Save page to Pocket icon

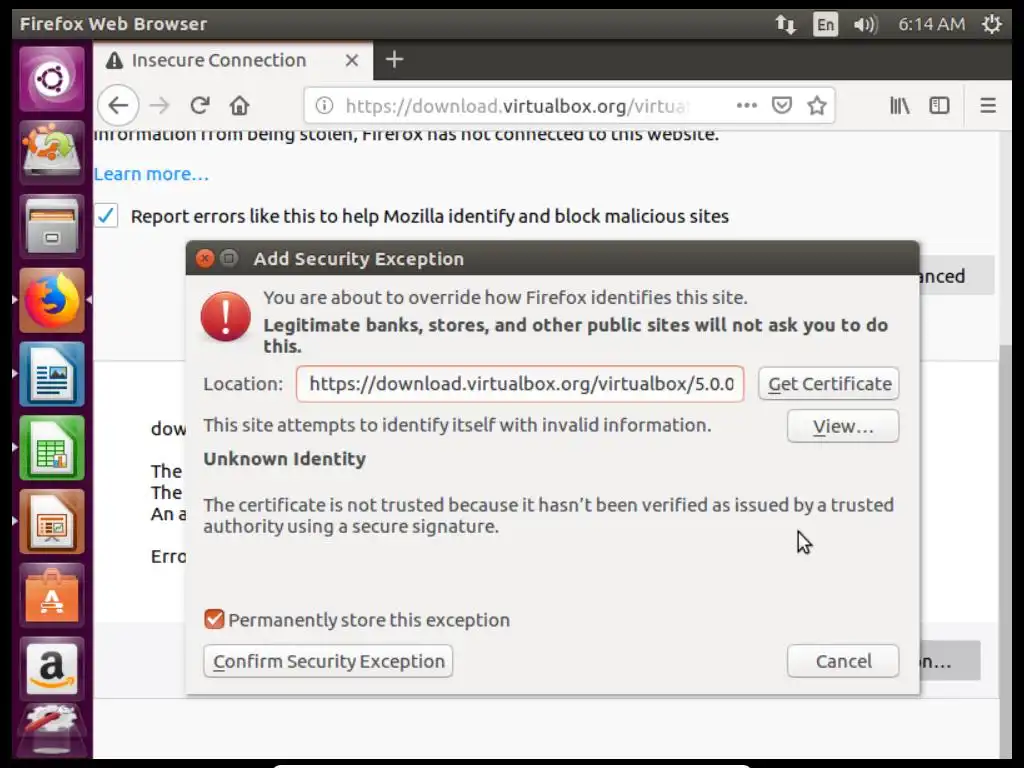782,105
